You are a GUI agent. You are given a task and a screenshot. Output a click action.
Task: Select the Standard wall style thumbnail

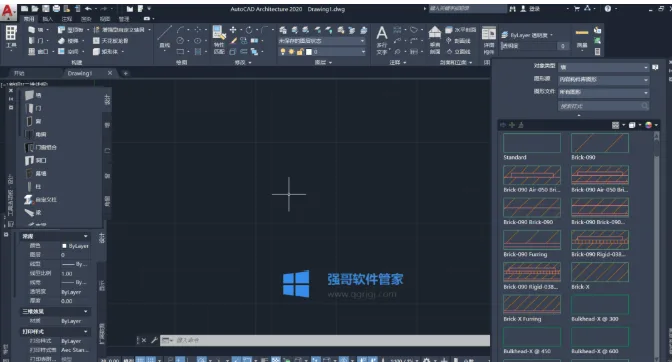click(532, 143)
